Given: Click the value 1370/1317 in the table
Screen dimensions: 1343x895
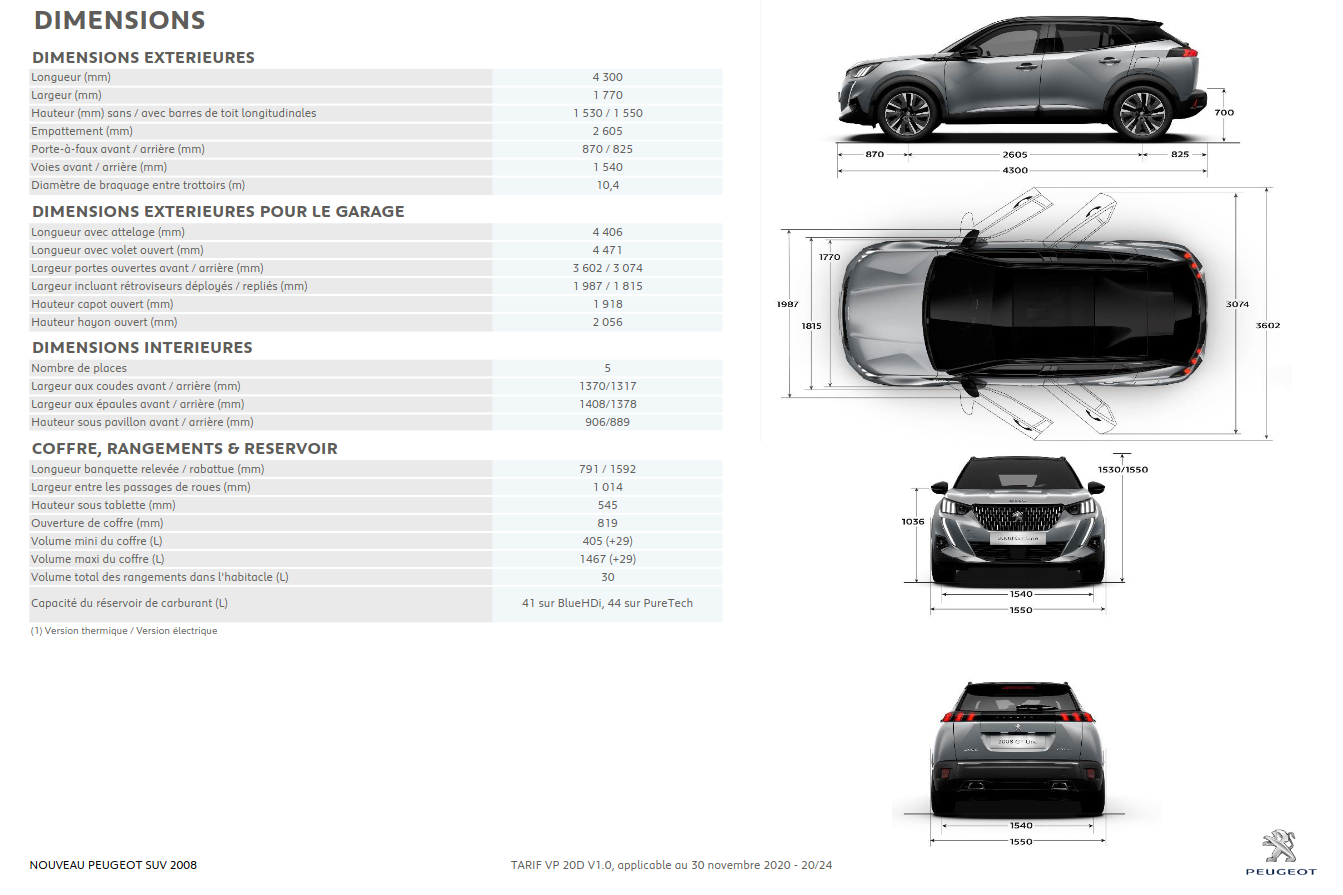Looking at the screenshot, I should pos(607,386).
